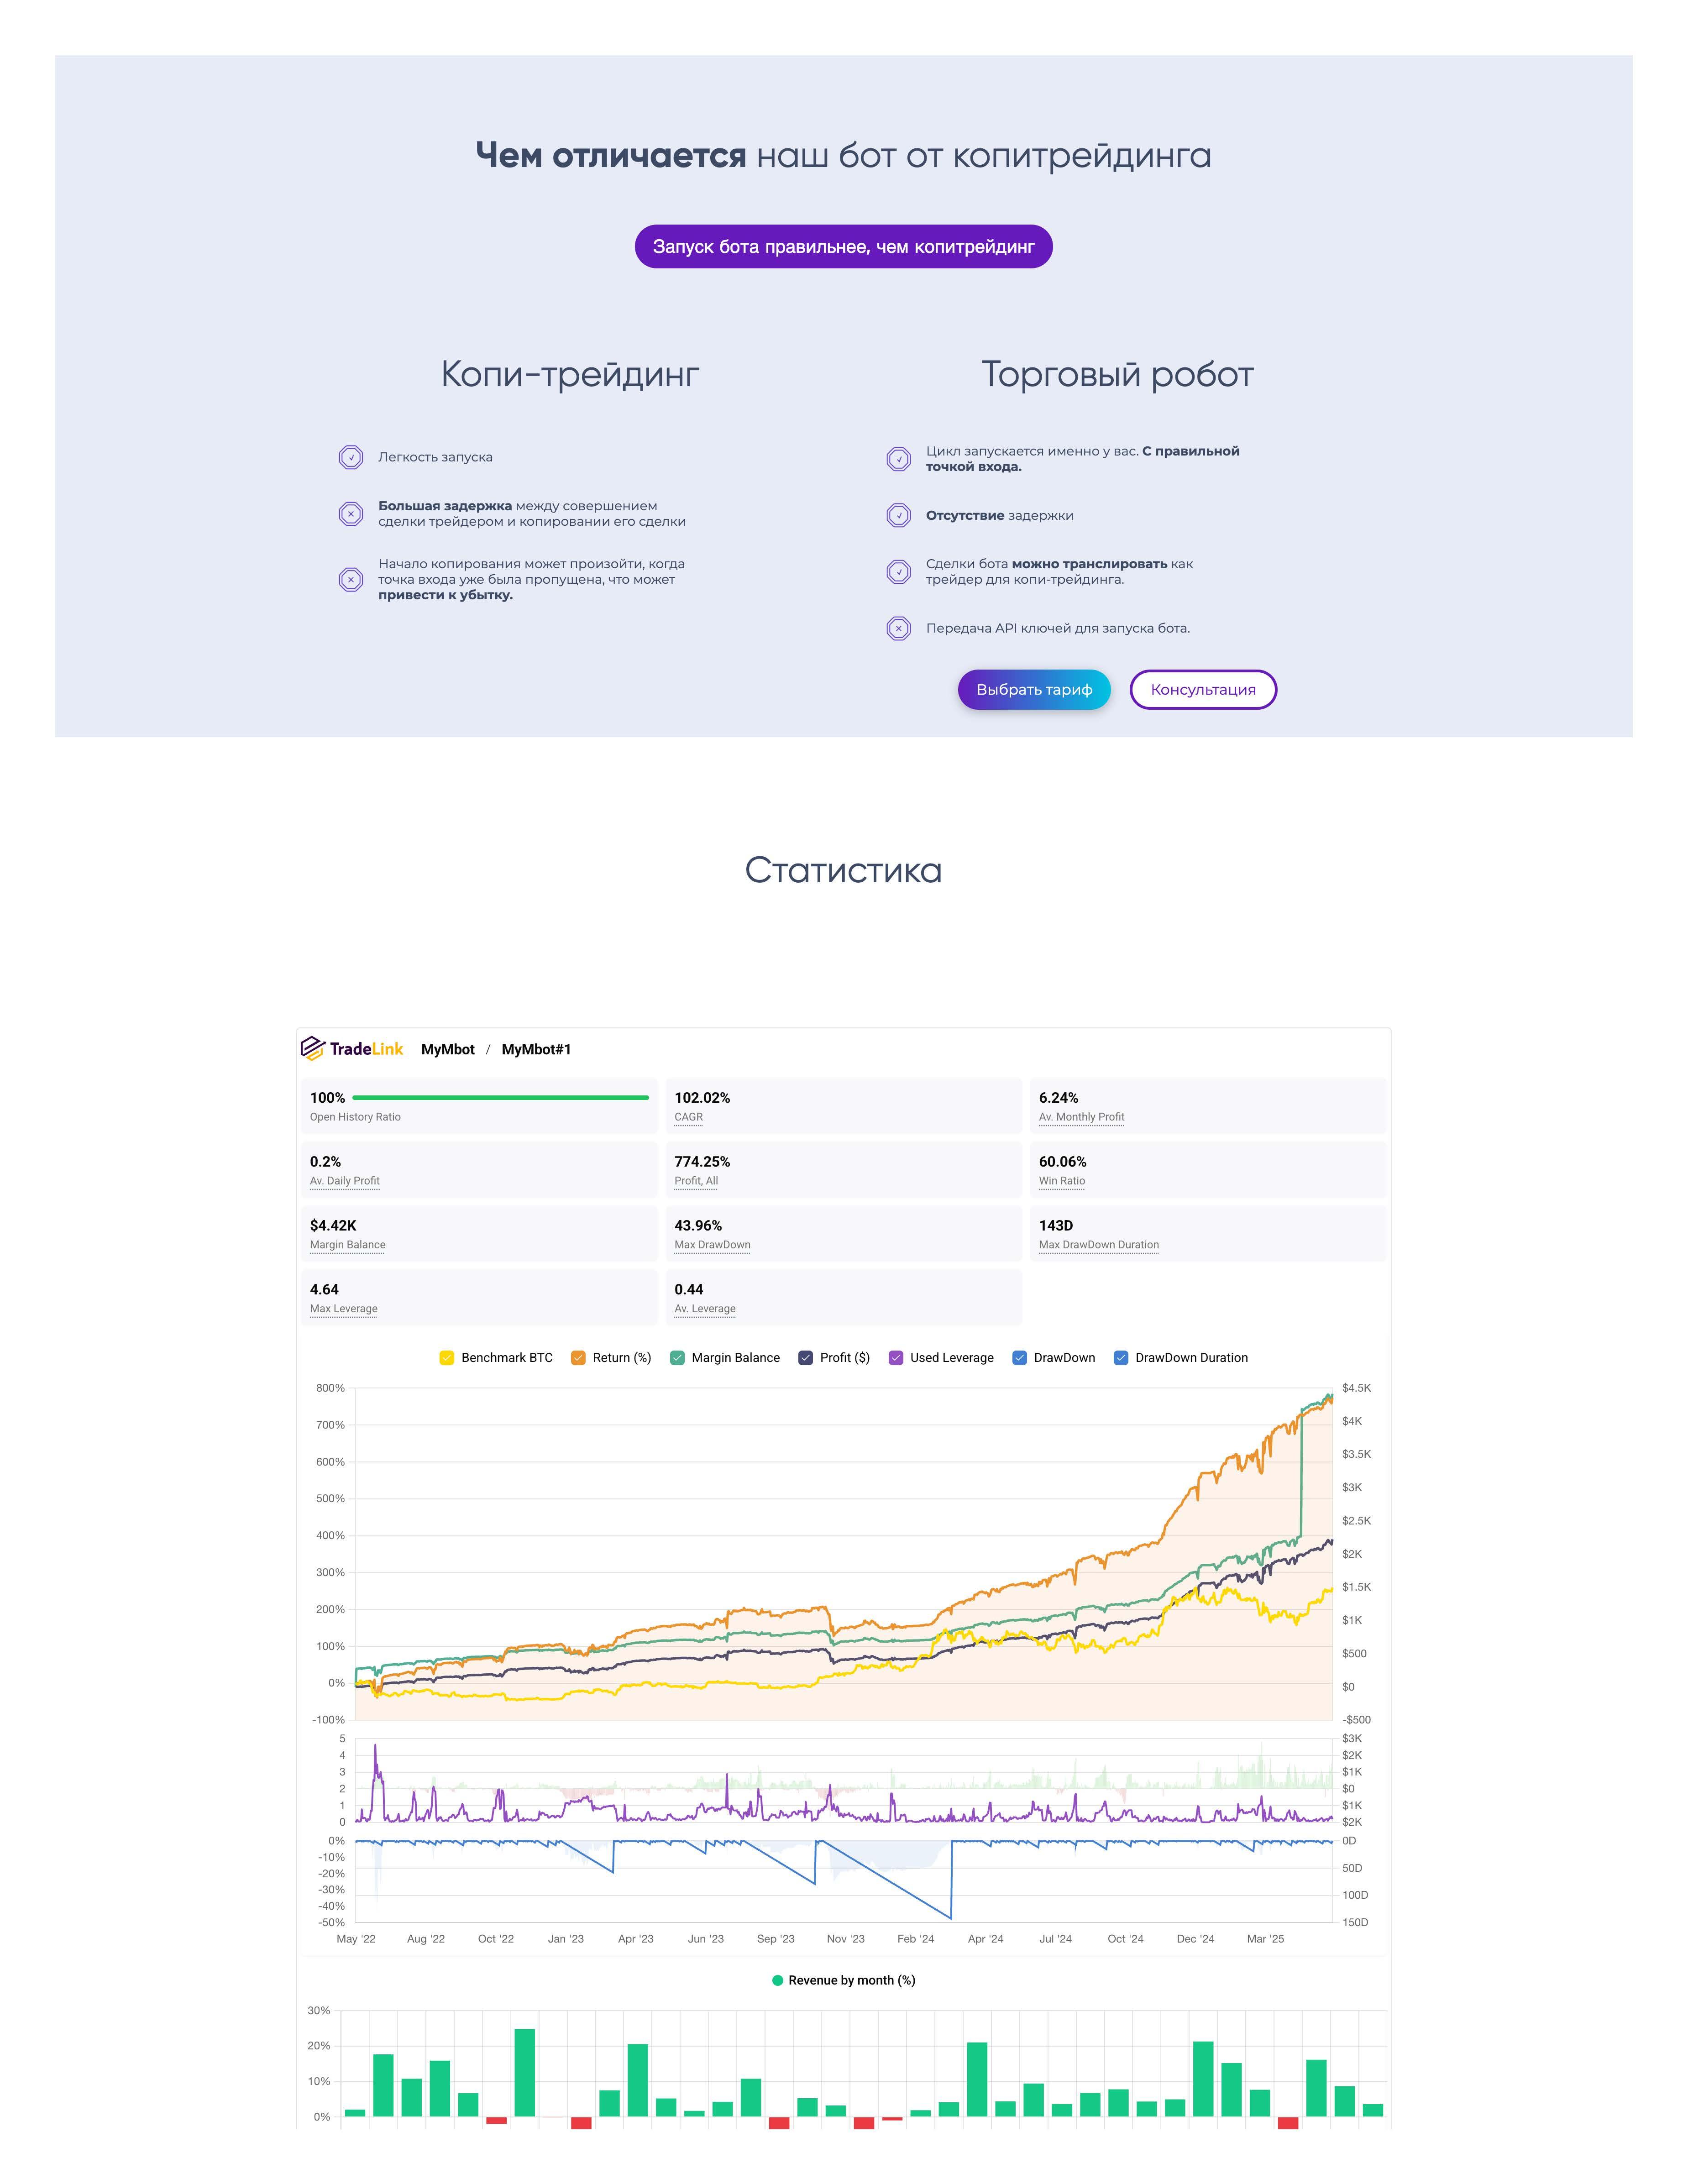The width and height of the screenshot is (1688, 2184).
Task: Disable the Used Leverage series checkbox
Action: (x=896, y=1357)
